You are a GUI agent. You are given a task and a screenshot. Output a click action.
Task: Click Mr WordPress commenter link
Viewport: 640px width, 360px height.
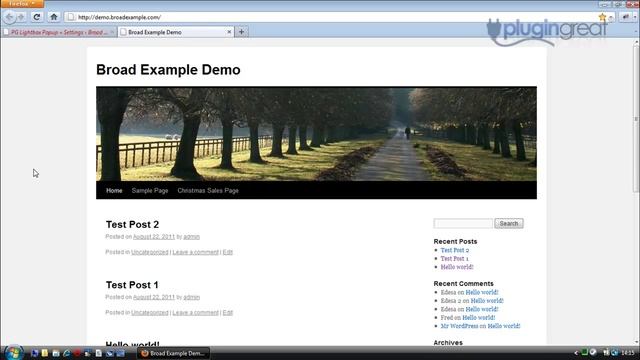[x=459, y=326]
